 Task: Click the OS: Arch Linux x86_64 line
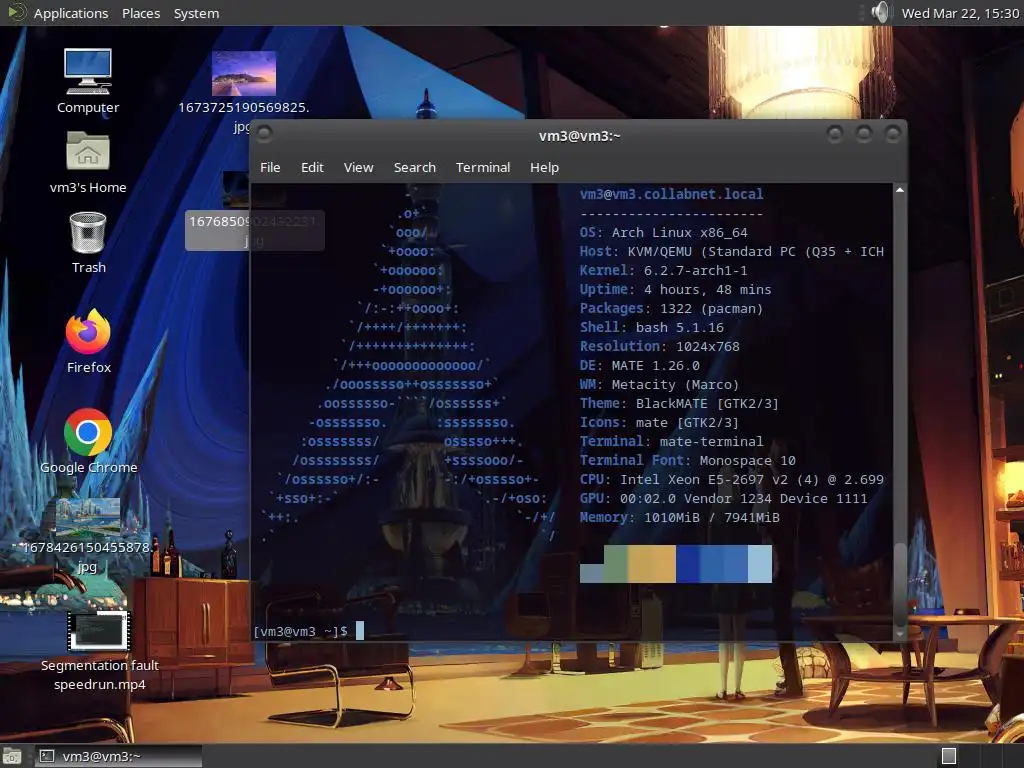point(664,232)
